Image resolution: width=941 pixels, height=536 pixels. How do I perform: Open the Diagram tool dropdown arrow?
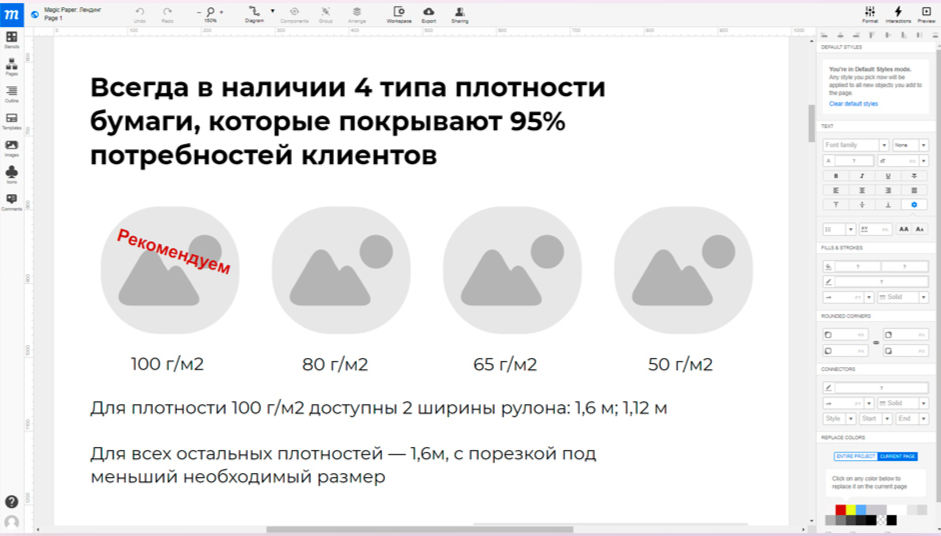point(272,11)
